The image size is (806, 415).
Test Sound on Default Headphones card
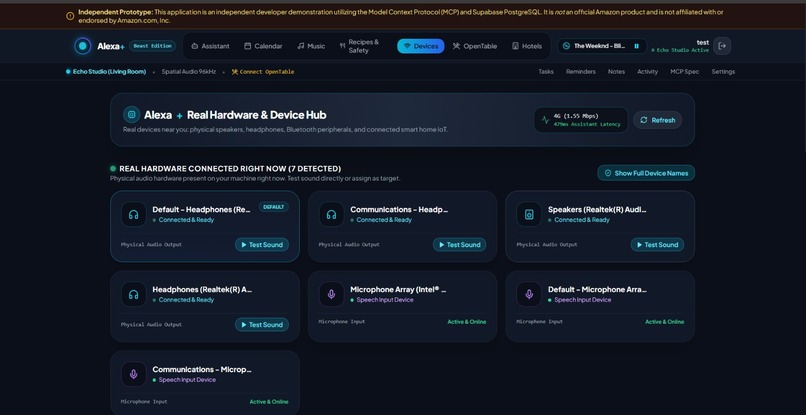tap(262, 245)
